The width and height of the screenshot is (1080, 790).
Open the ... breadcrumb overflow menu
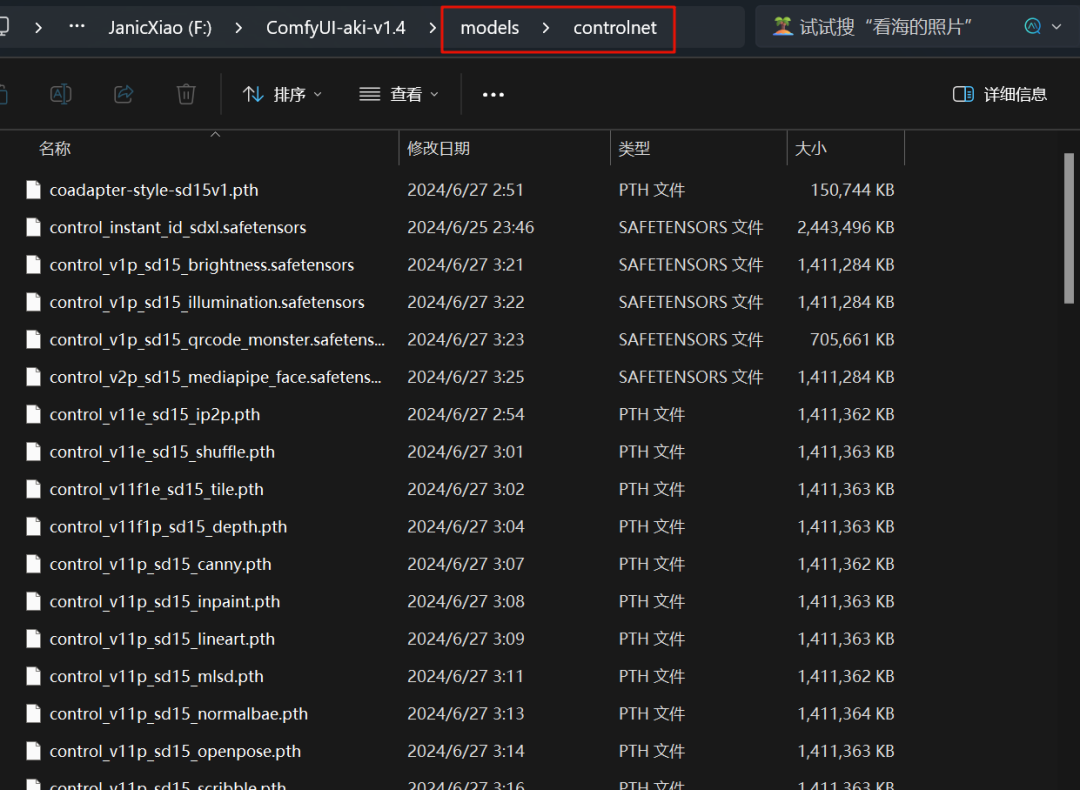point(76,27)
